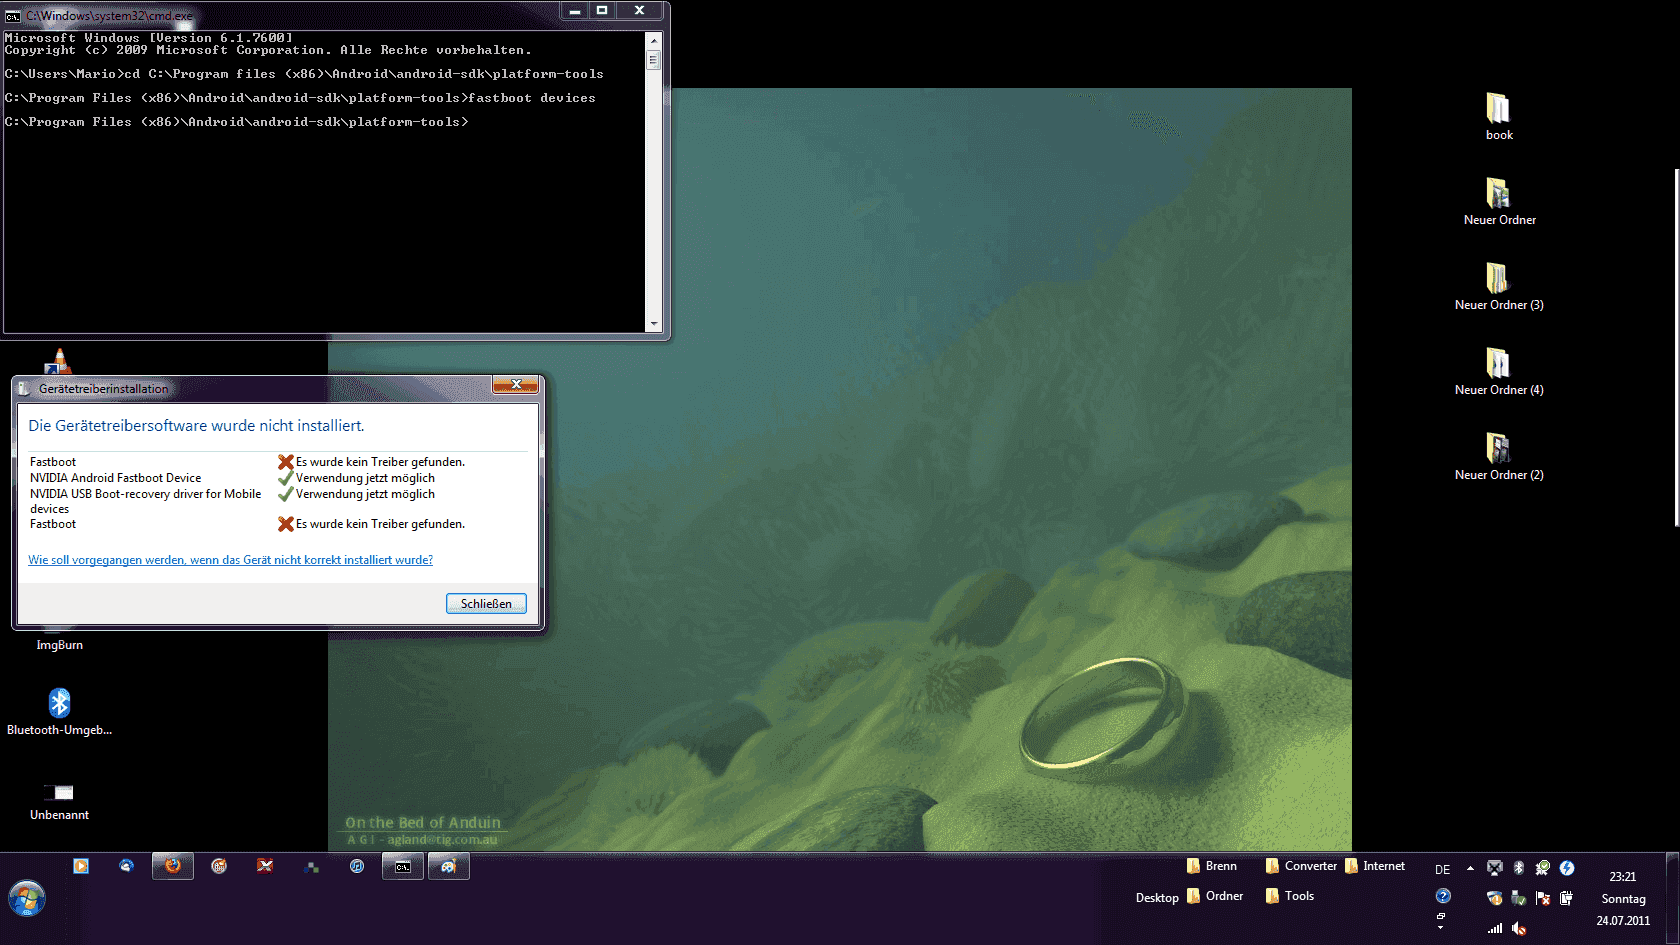This screenshot has width=1680, height=945.
Task: Select the ImgBurn desktop shortcut label
Action: [x=60, y=645]
